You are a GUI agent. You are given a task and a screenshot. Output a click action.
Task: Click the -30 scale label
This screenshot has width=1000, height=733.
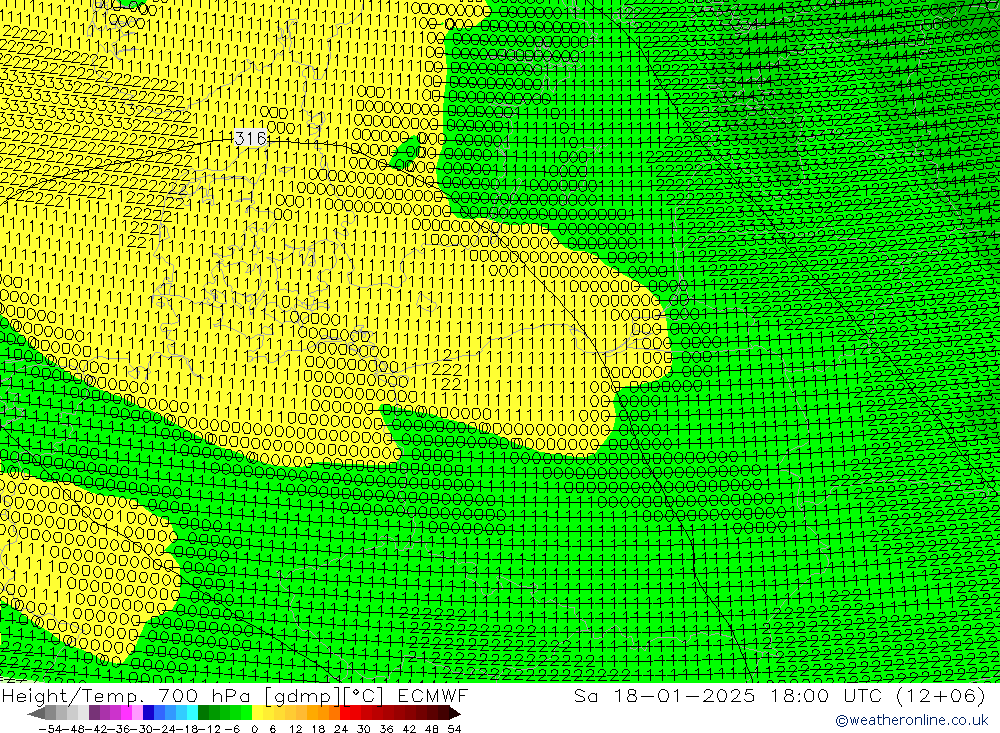[x=142, y=729]
